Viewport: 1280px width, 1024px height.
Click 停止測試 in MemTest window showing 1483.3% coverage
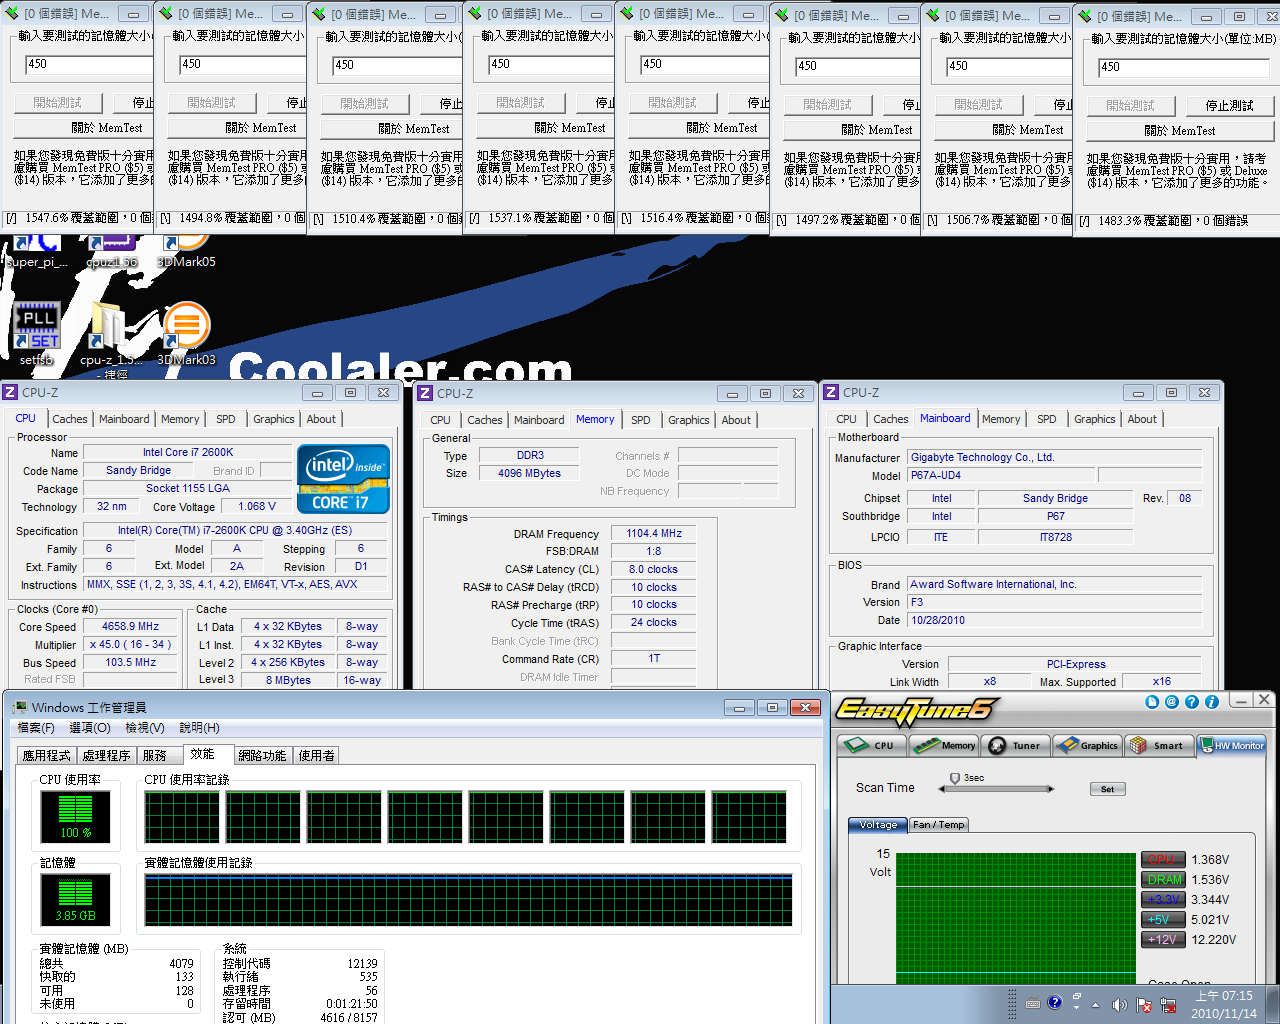pos(1229,105)
